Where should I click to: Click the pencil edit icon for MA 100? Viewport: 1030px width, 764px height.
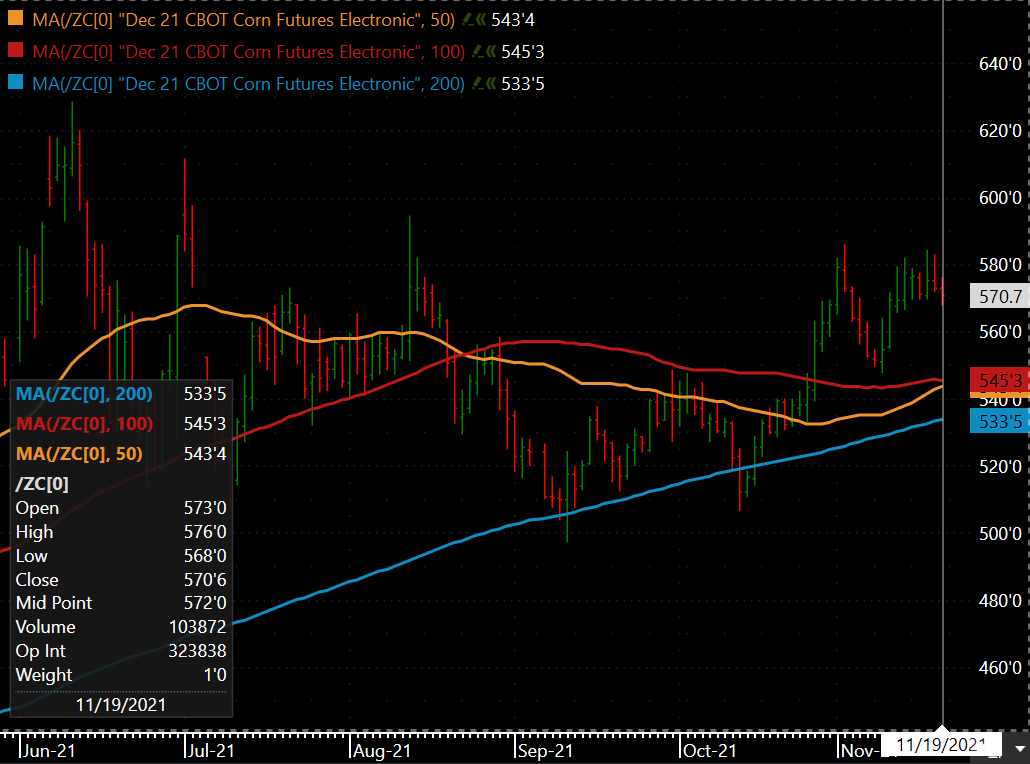pyautogui.click(x=478, y=51)
